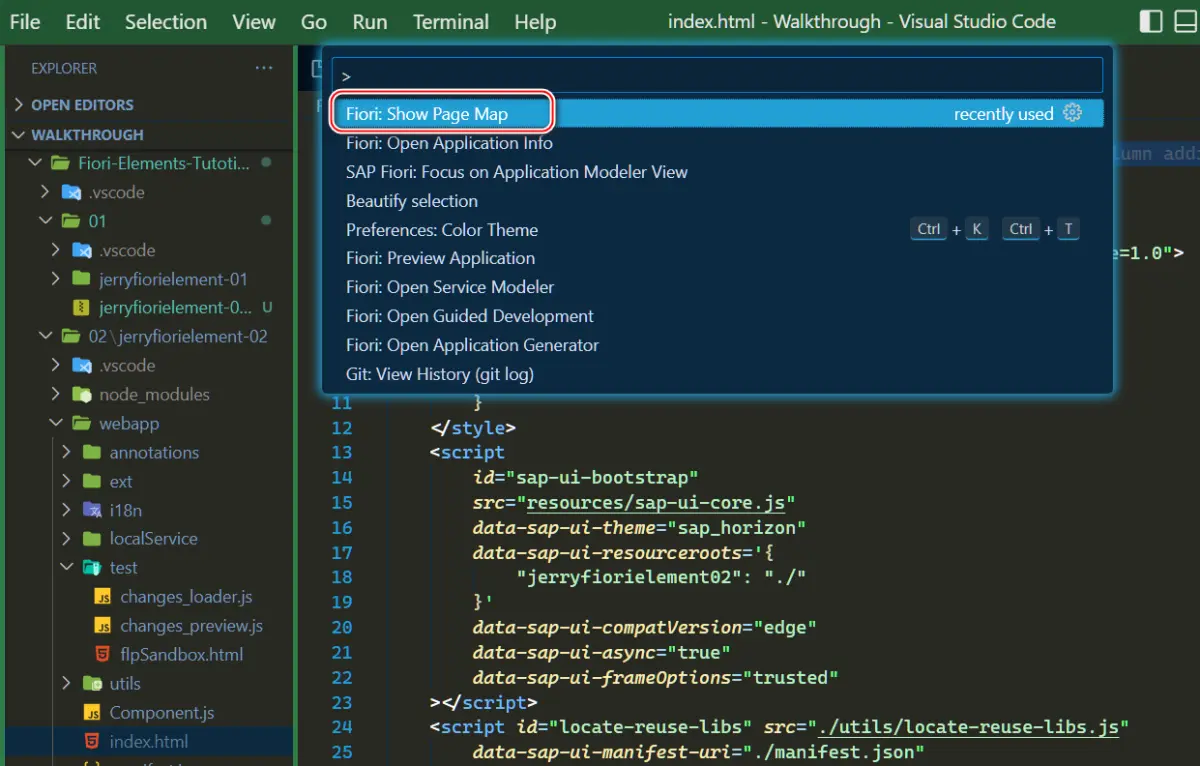Open Explorer views and more actions ellipsis
This screenshot has height=766, width=1200.
point(264,68)
